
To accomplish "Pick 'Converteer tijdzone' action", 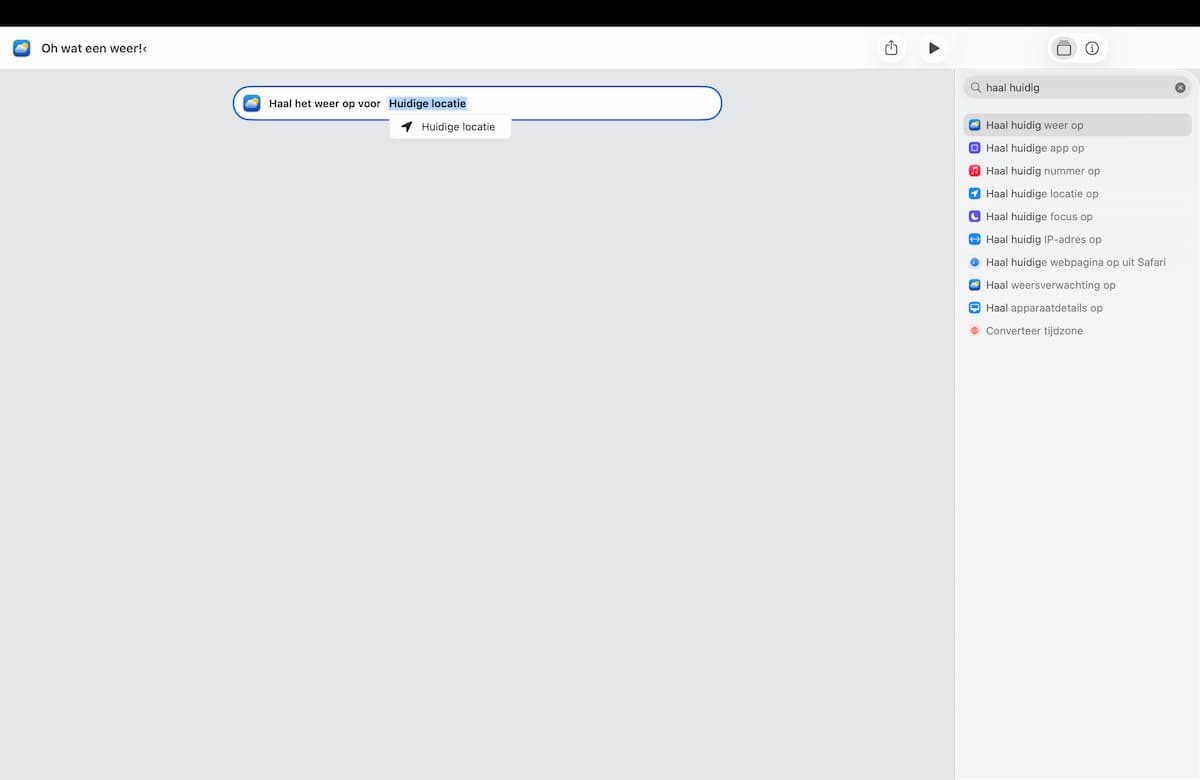I will tap(1077, 331).
